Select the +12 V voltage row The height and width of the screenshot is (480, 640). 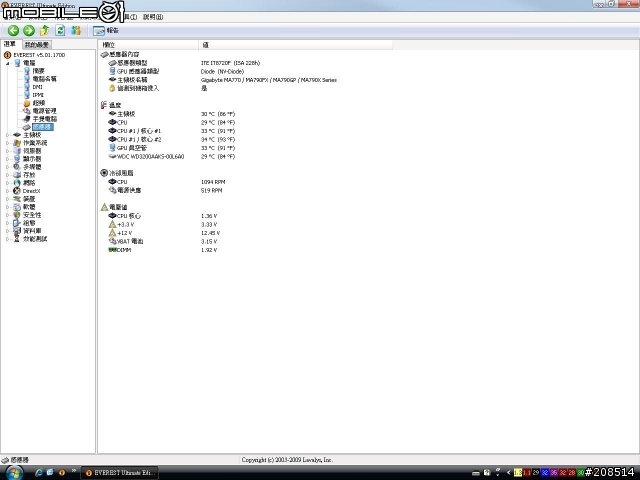click(164, 233)
